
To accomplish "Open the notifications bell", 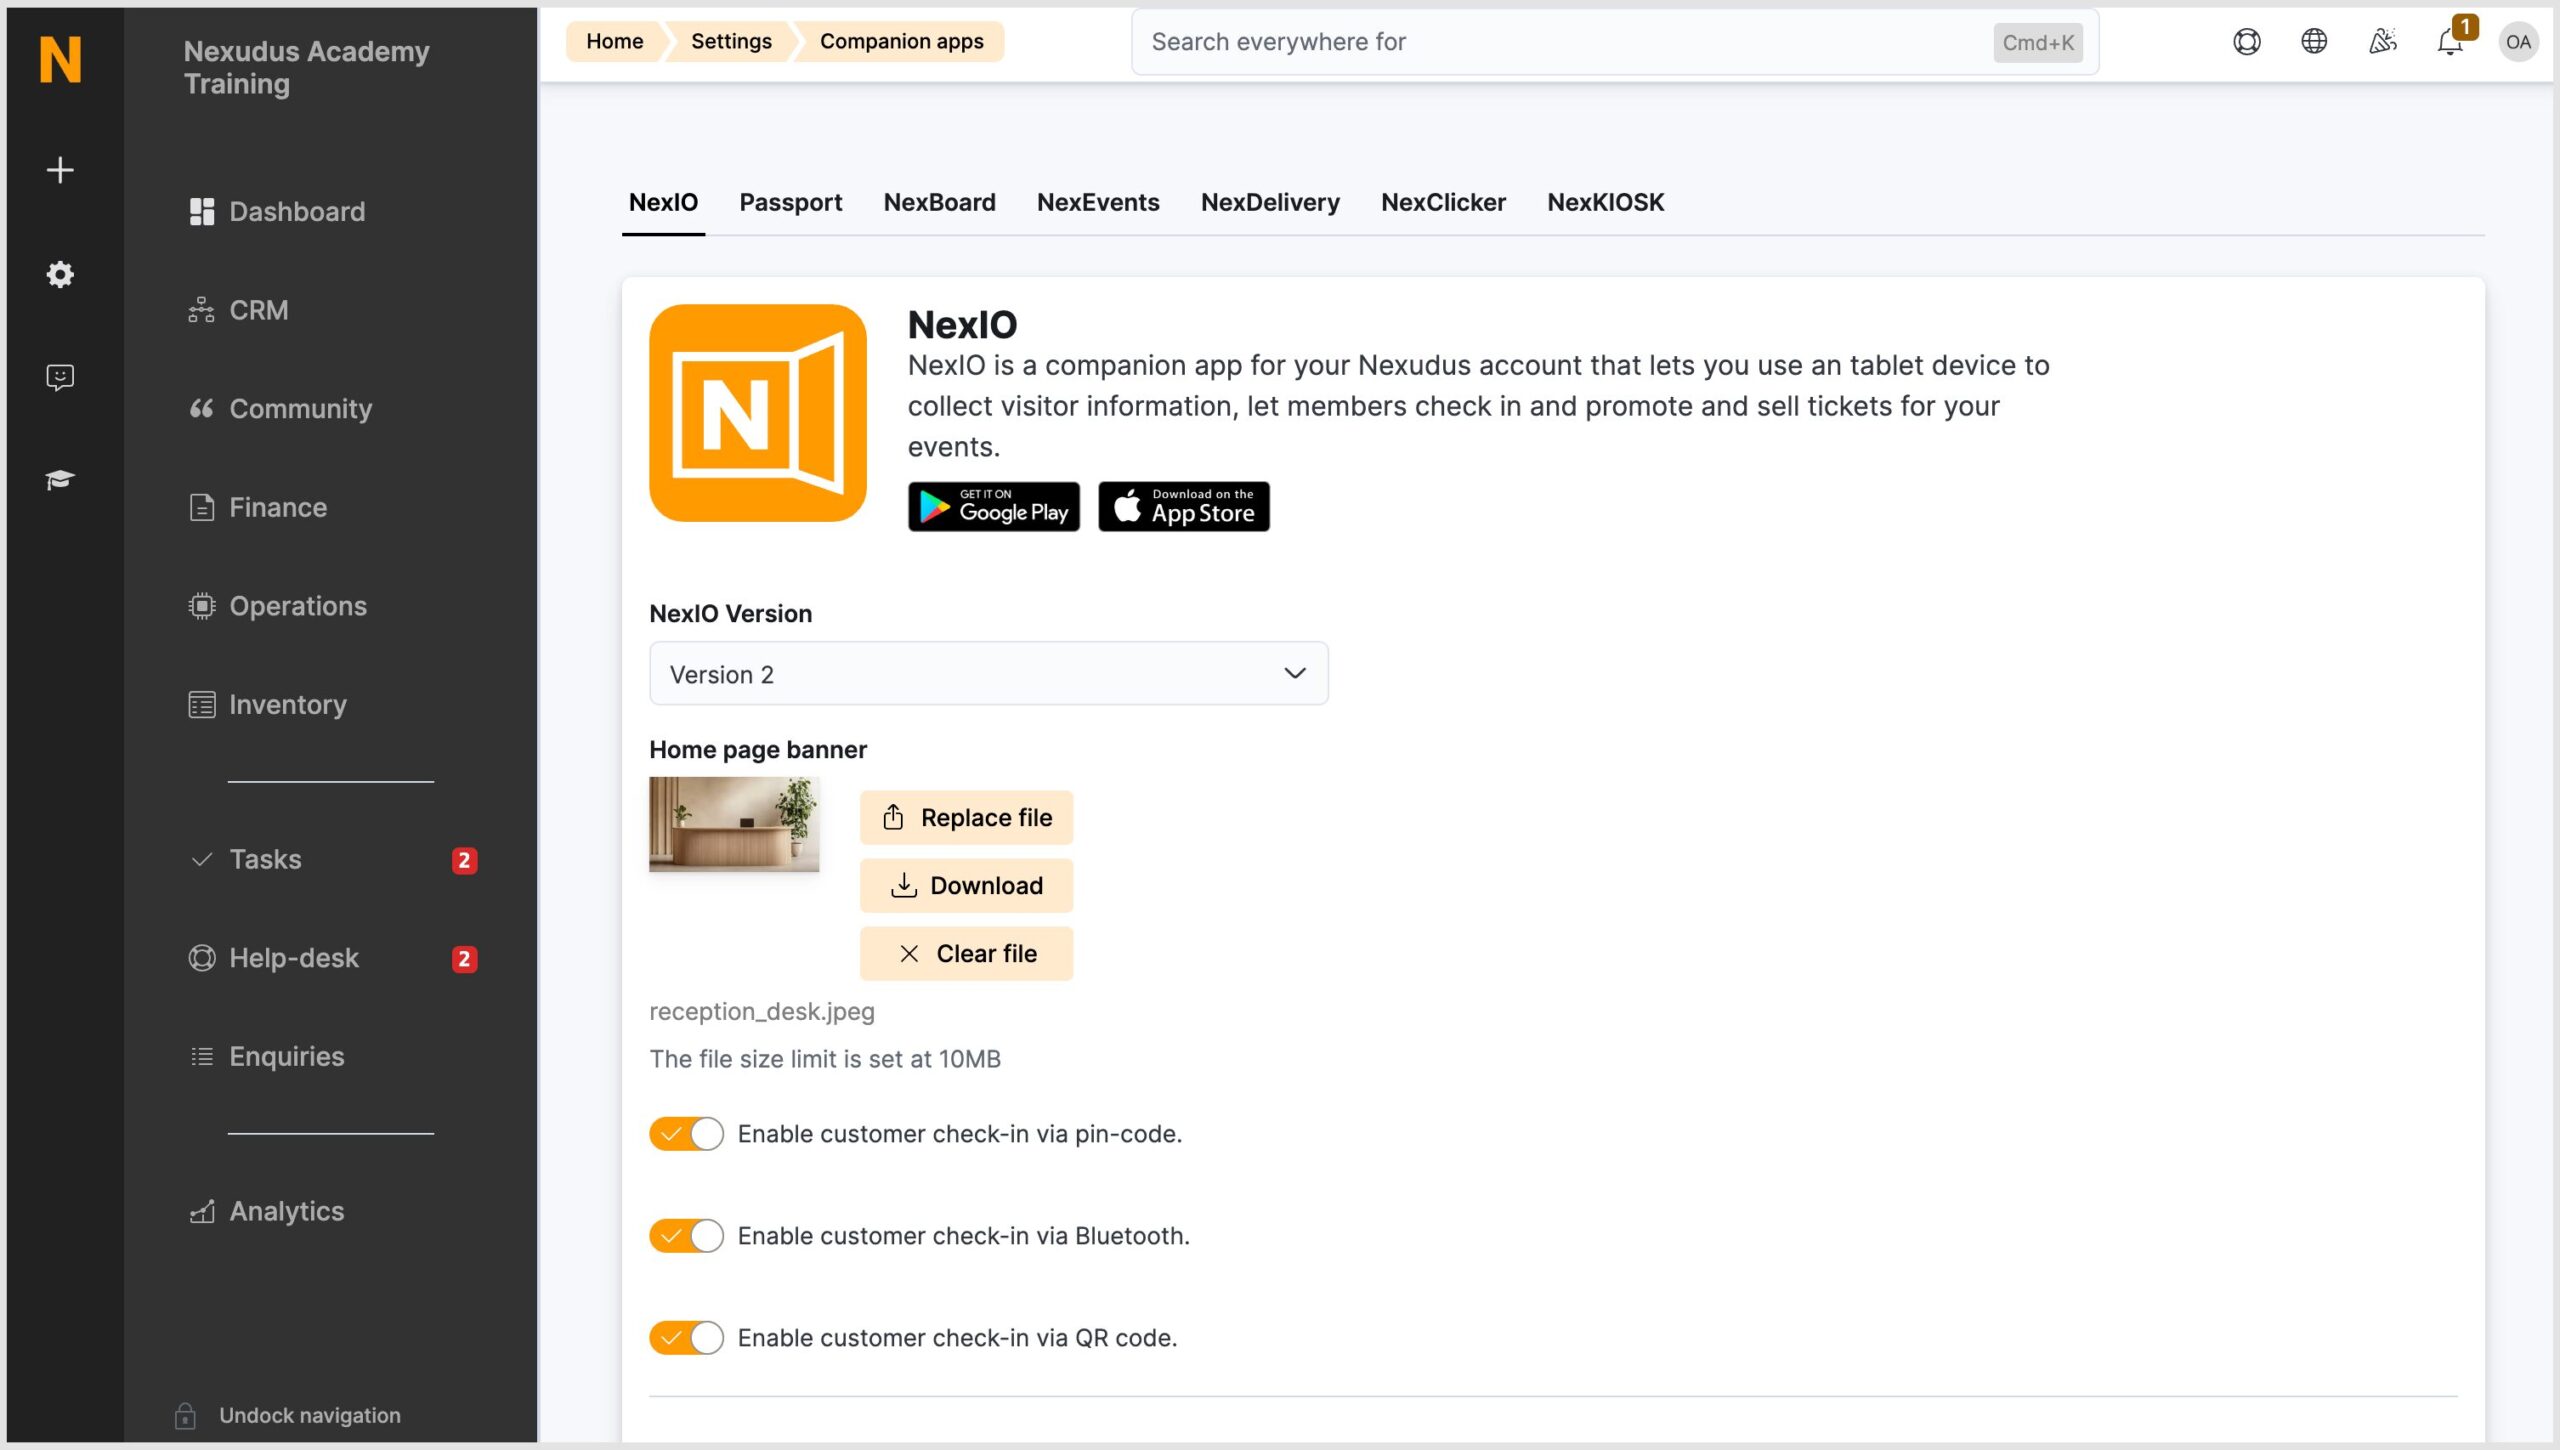I will [2448, 43].
